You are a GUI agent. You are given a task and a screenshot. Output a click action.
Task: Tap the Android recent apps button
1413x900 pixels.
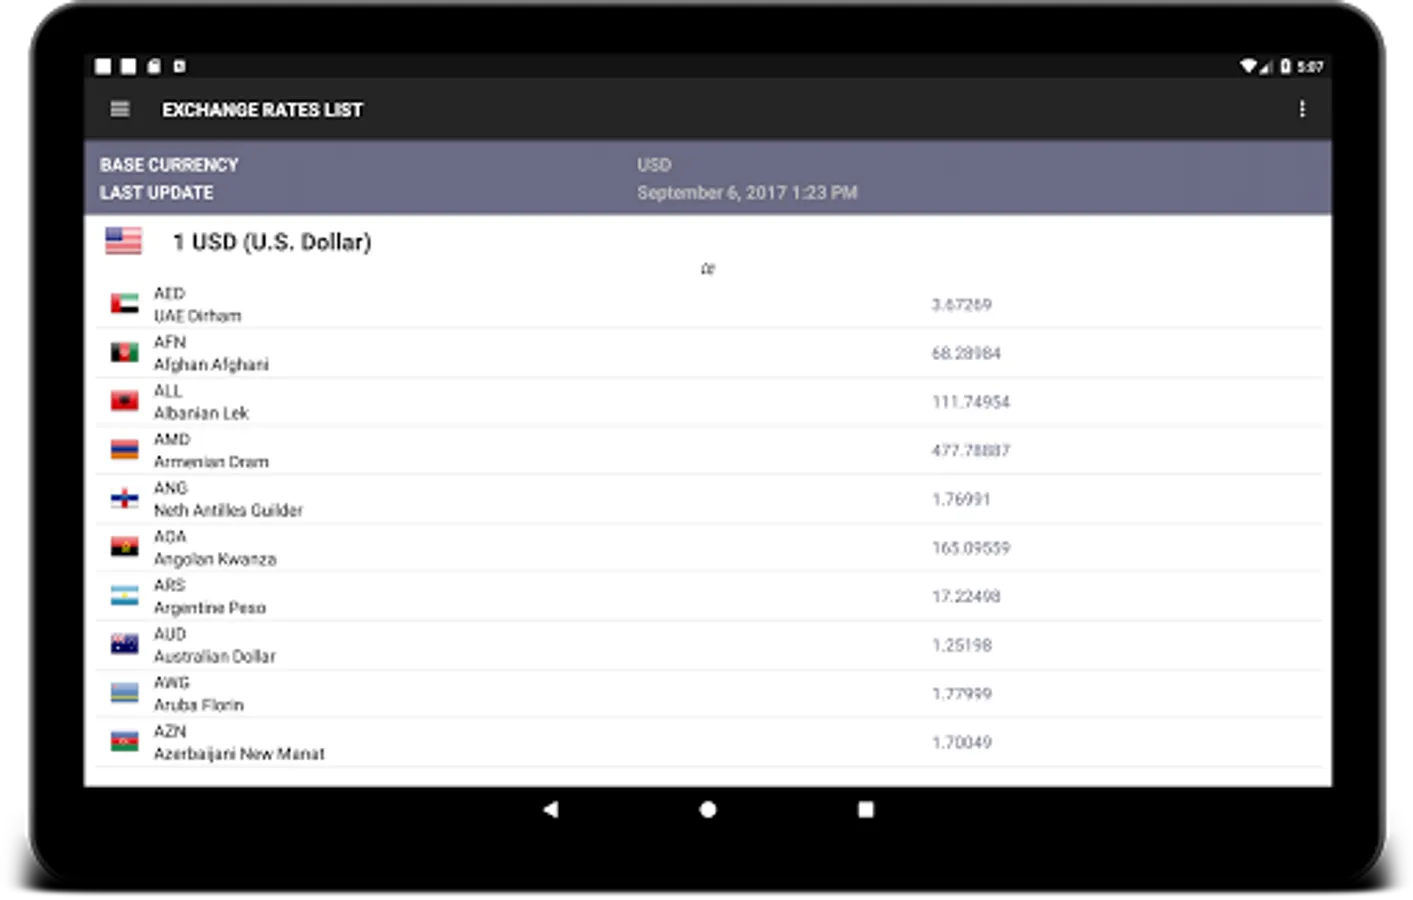click(866, 809)
